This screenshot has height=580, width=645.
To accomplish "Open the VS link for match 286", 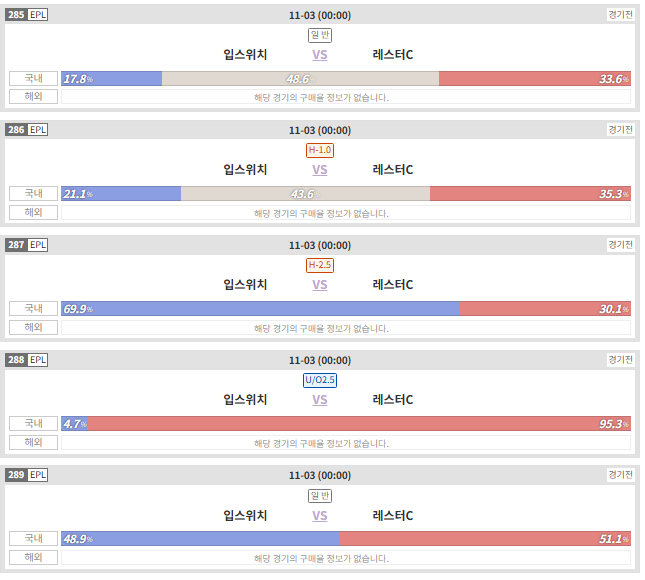I will [x=320, y=170].
